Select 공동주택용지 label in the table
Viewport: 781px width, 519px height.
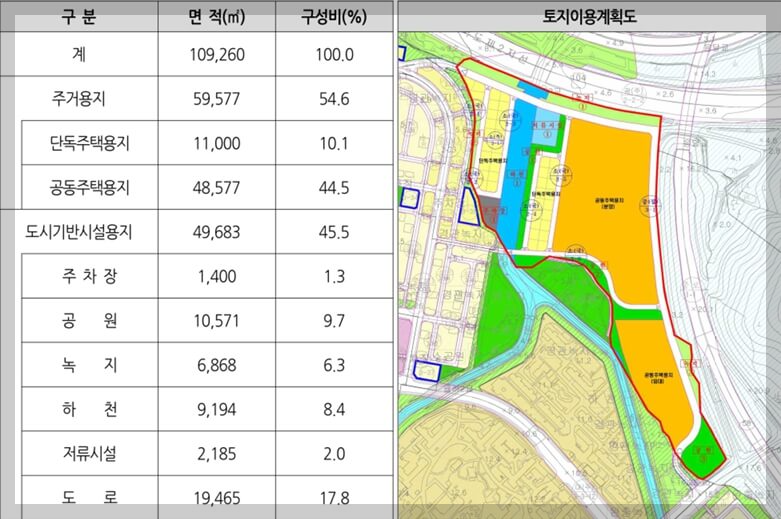(x=90, y=187)
